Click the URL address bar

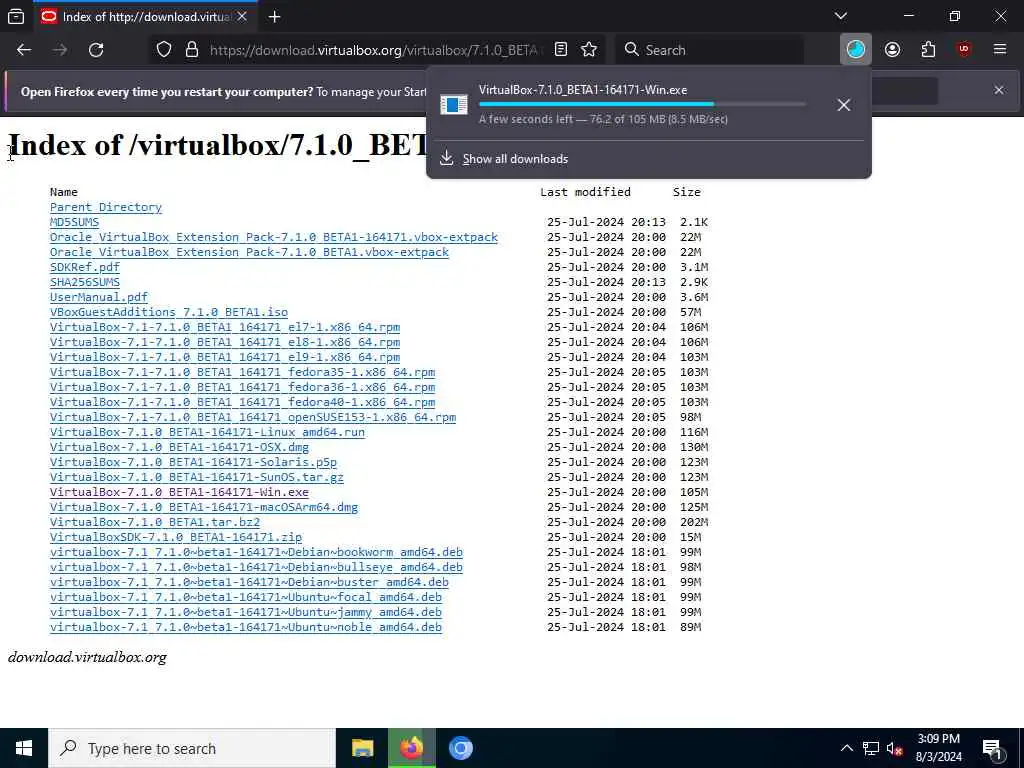pyautogui.click(x=376, y=50)
